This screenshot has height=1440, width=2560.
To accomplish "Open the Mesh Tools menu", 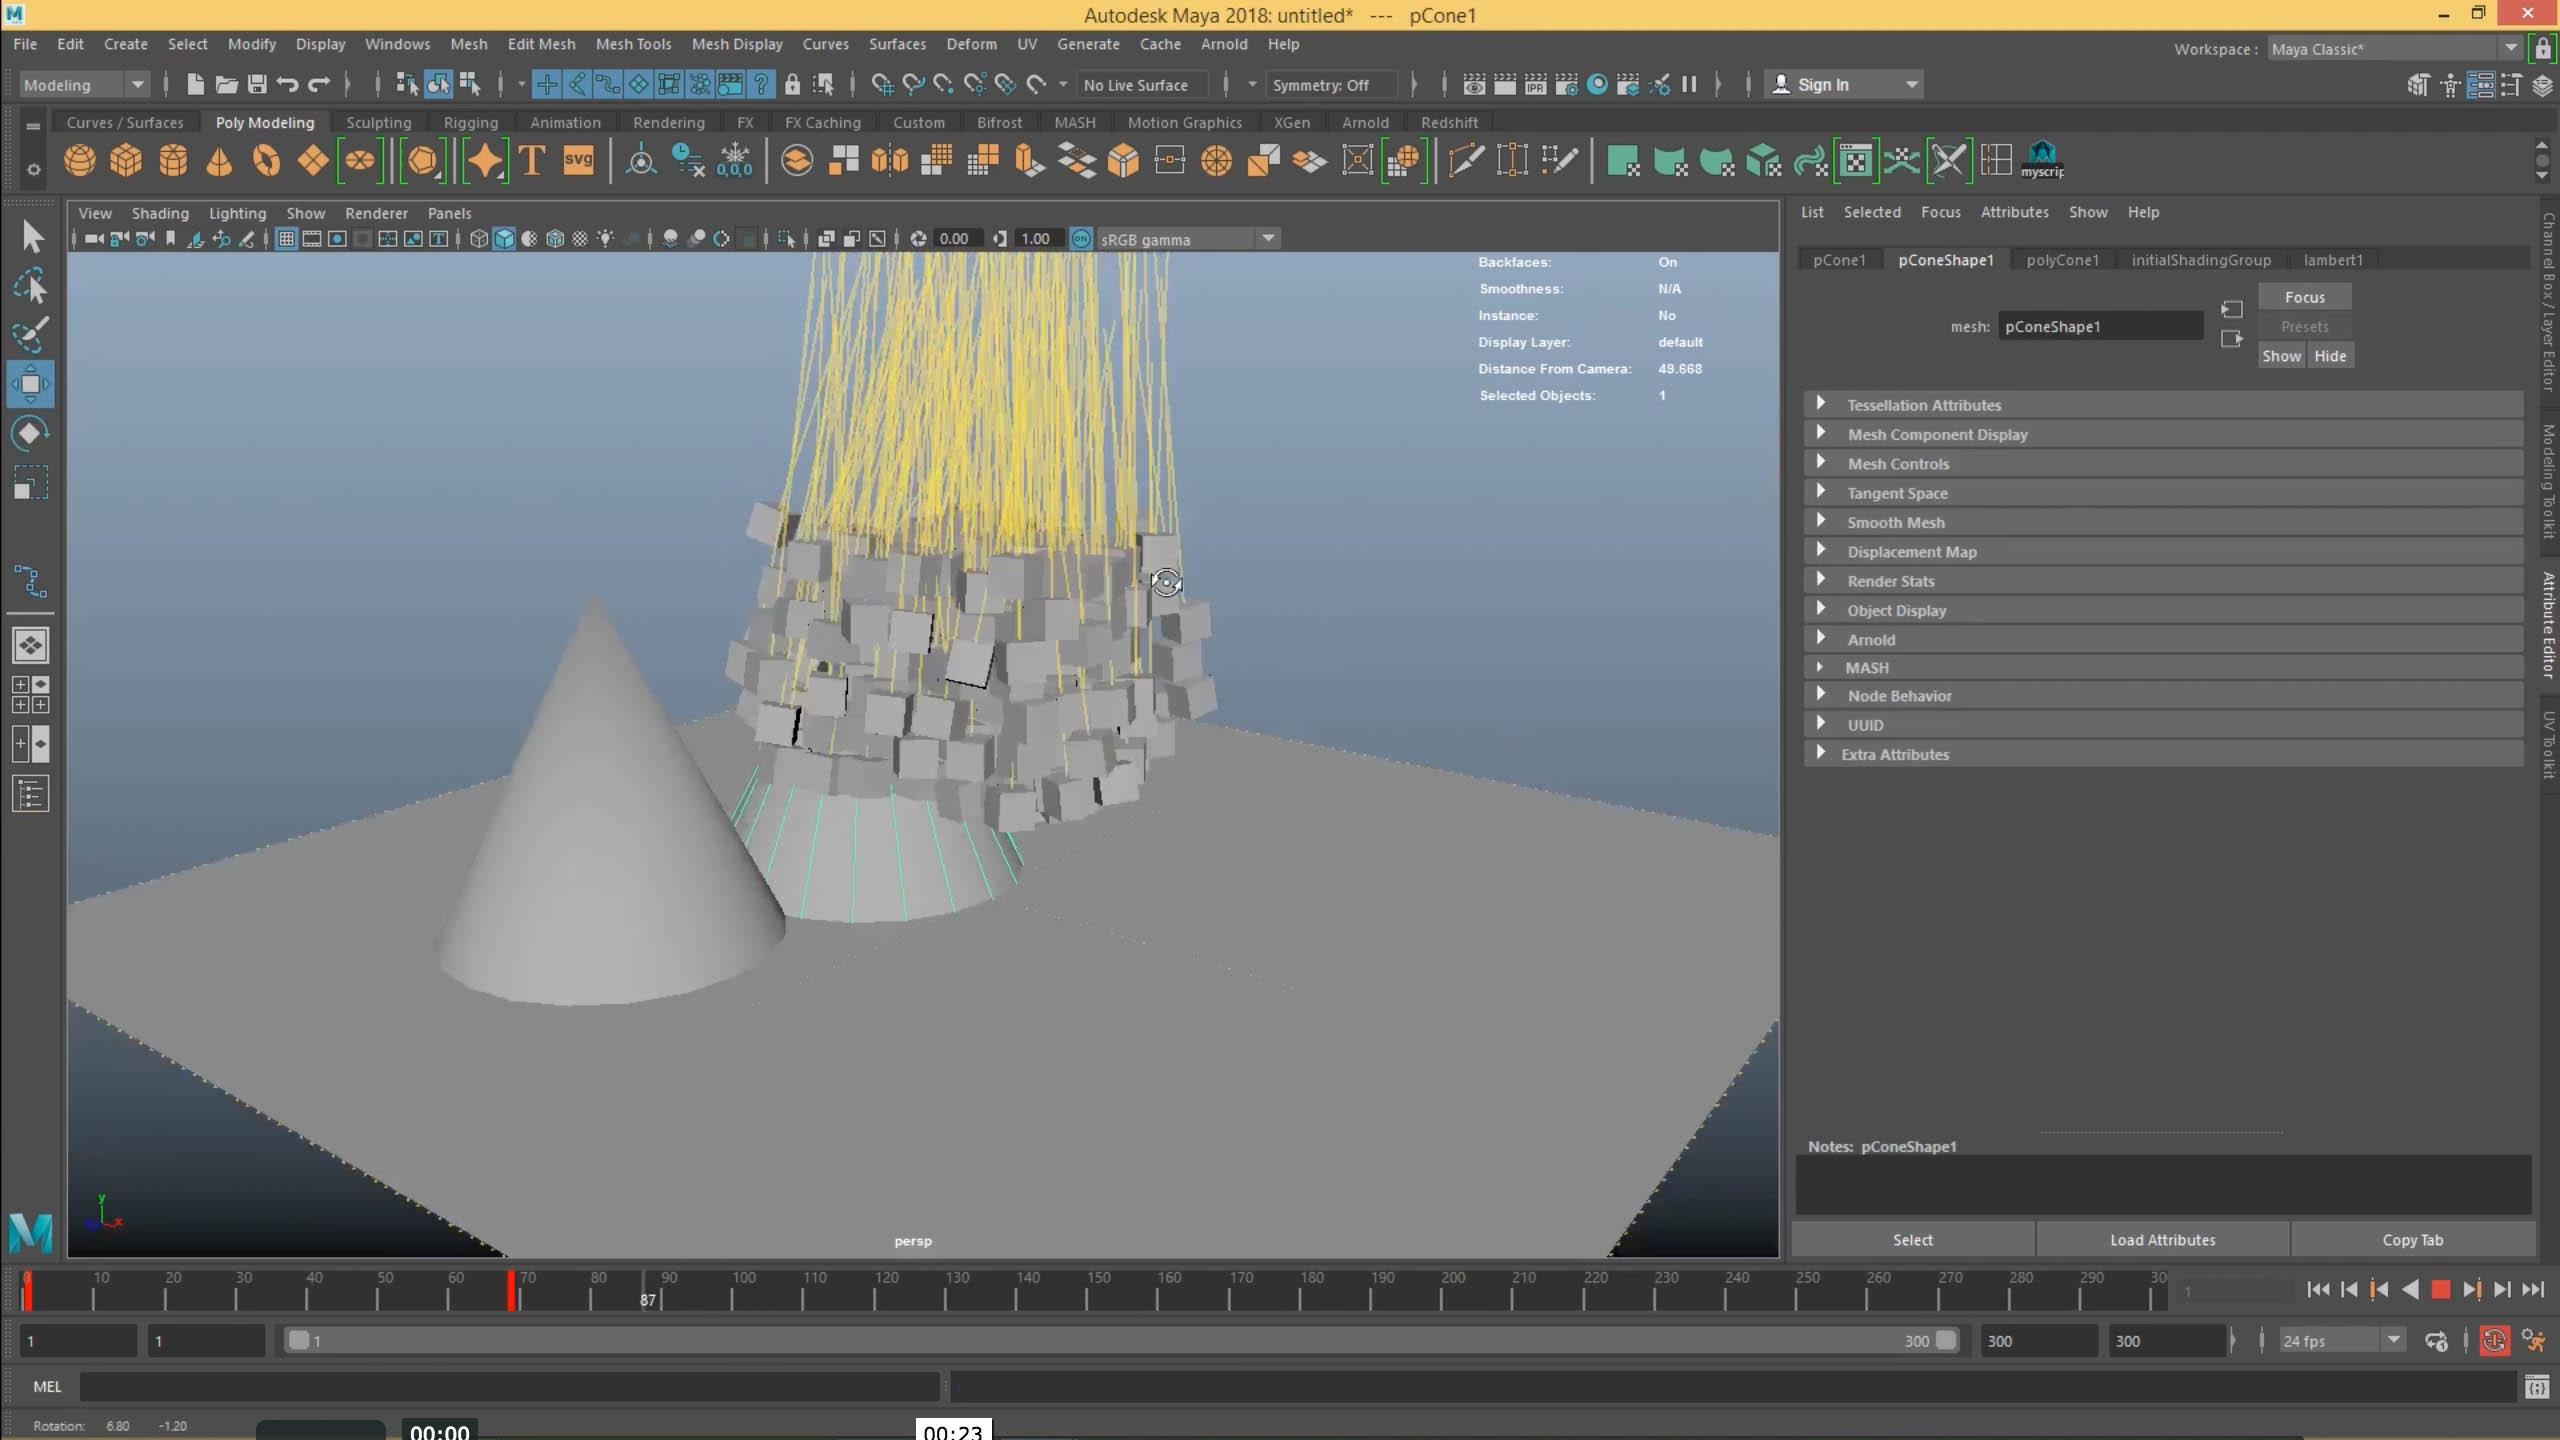I will [x=633, y=44].
